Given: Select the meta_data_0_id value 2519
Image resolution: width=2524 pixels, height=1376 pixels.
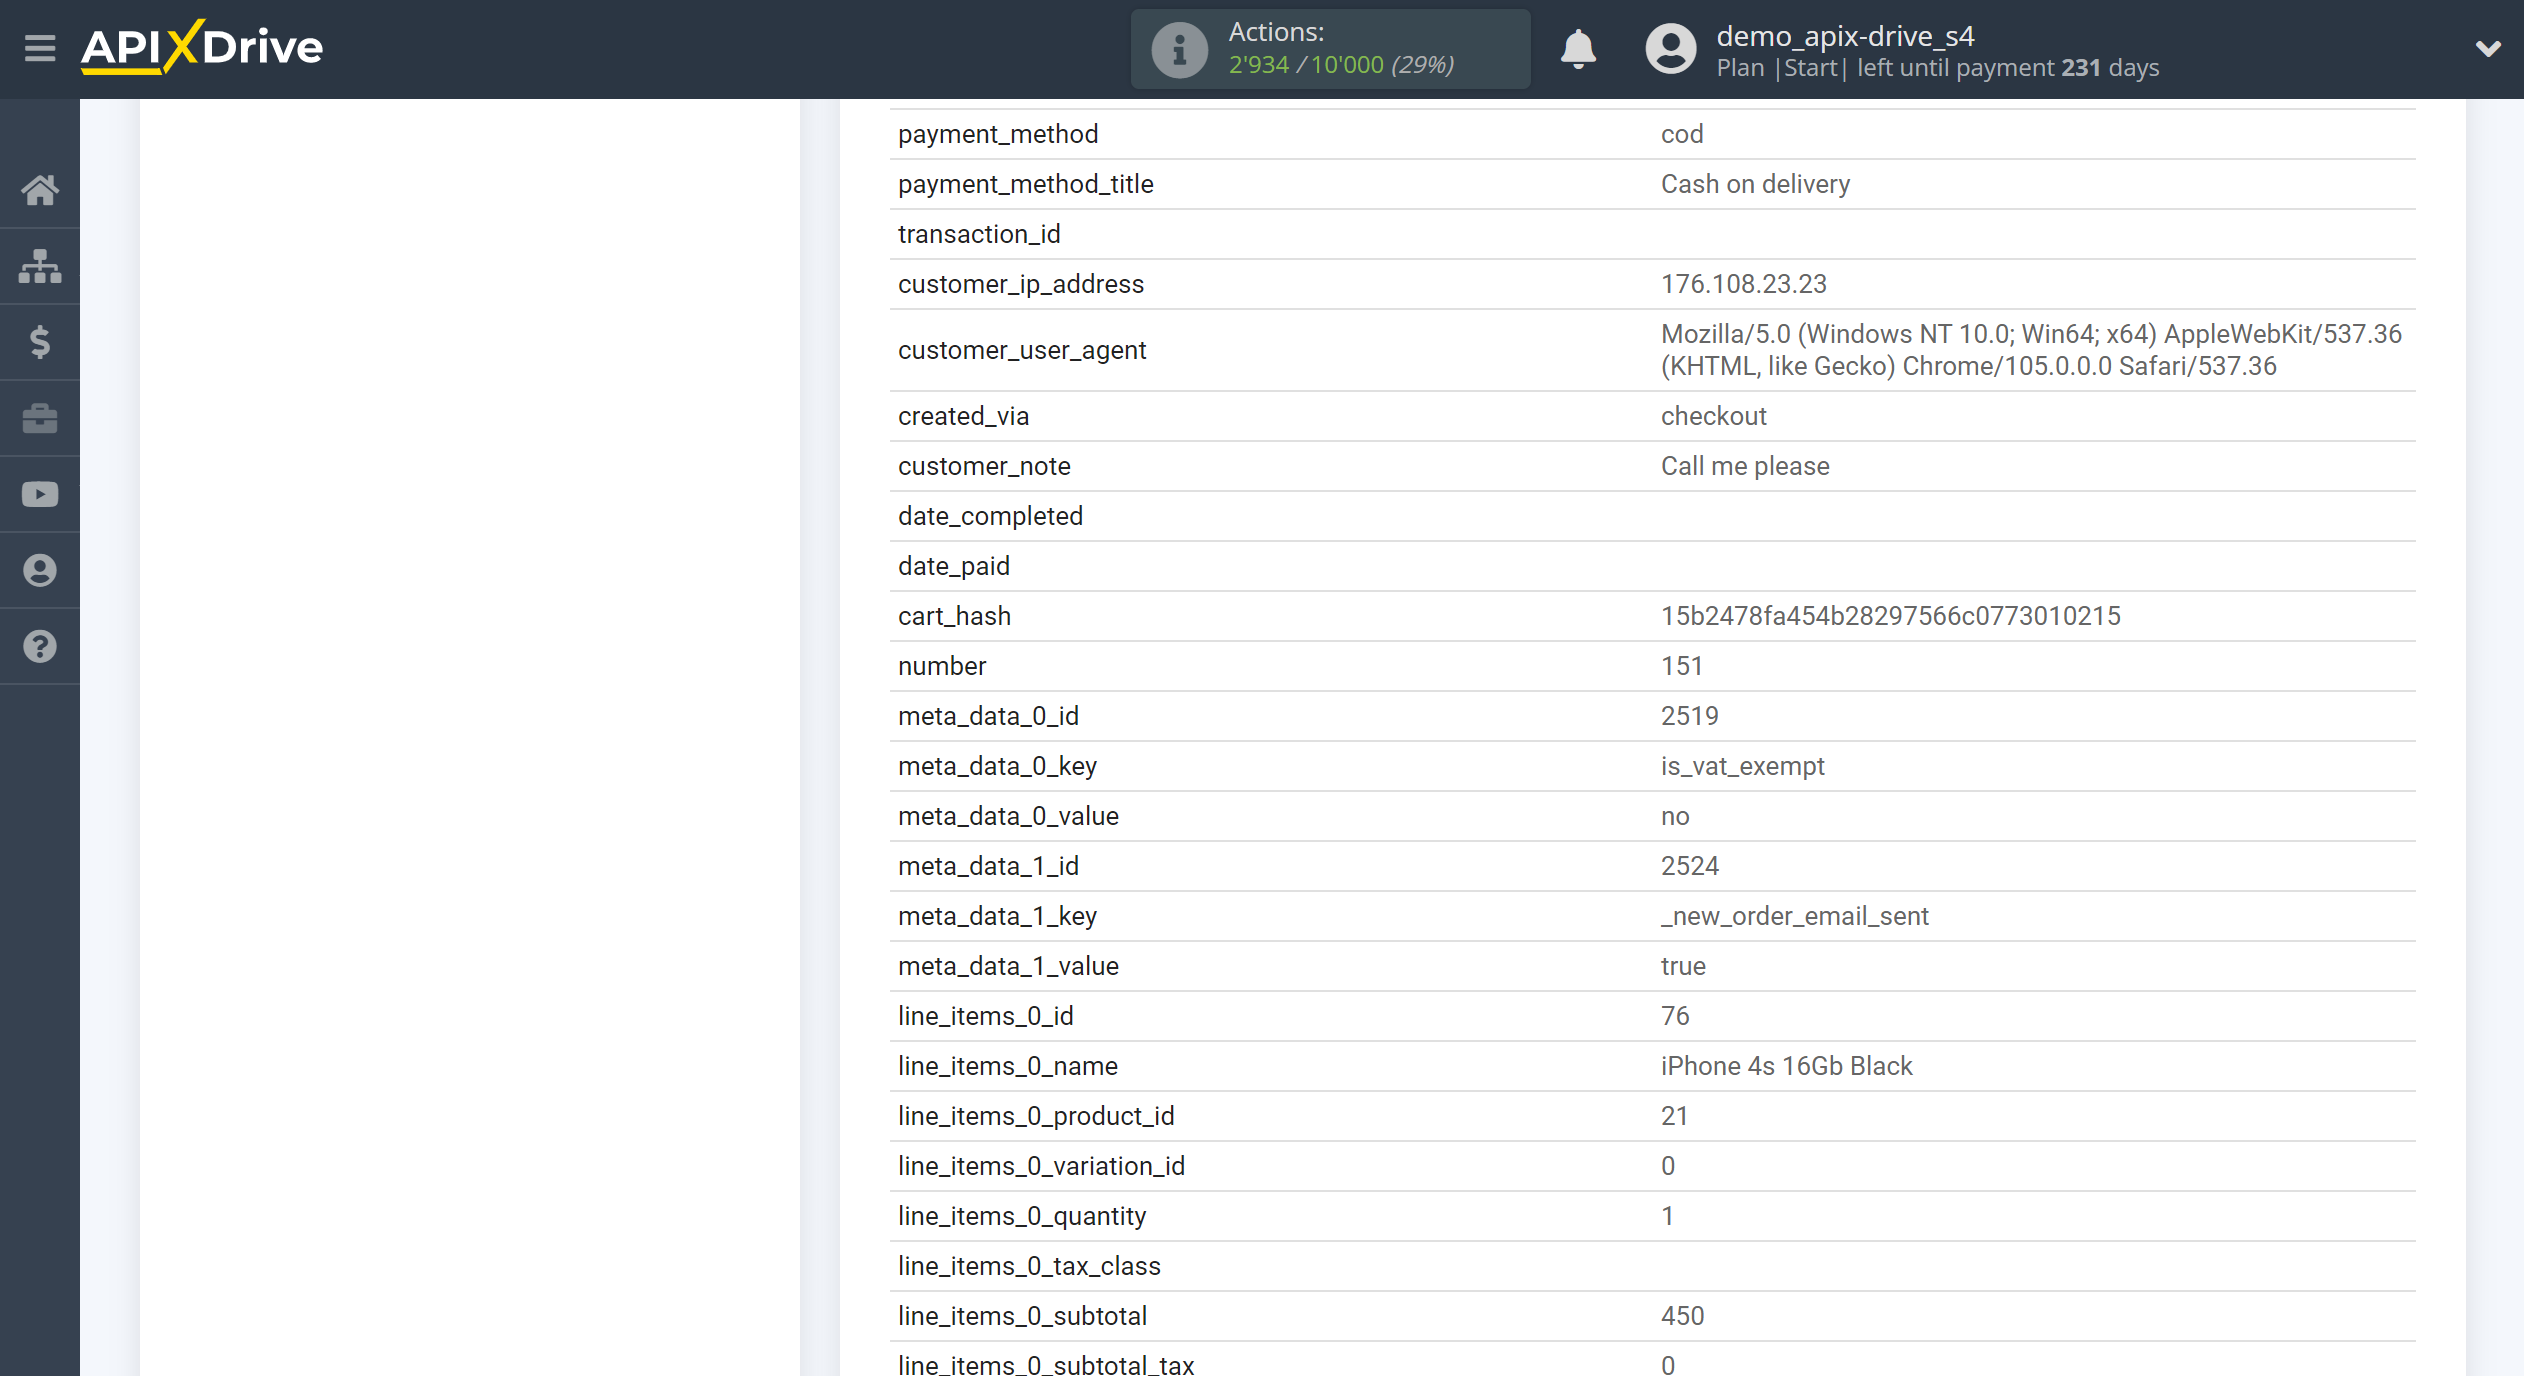Looking at the screenshot, I should click(x=1689, y=716).
